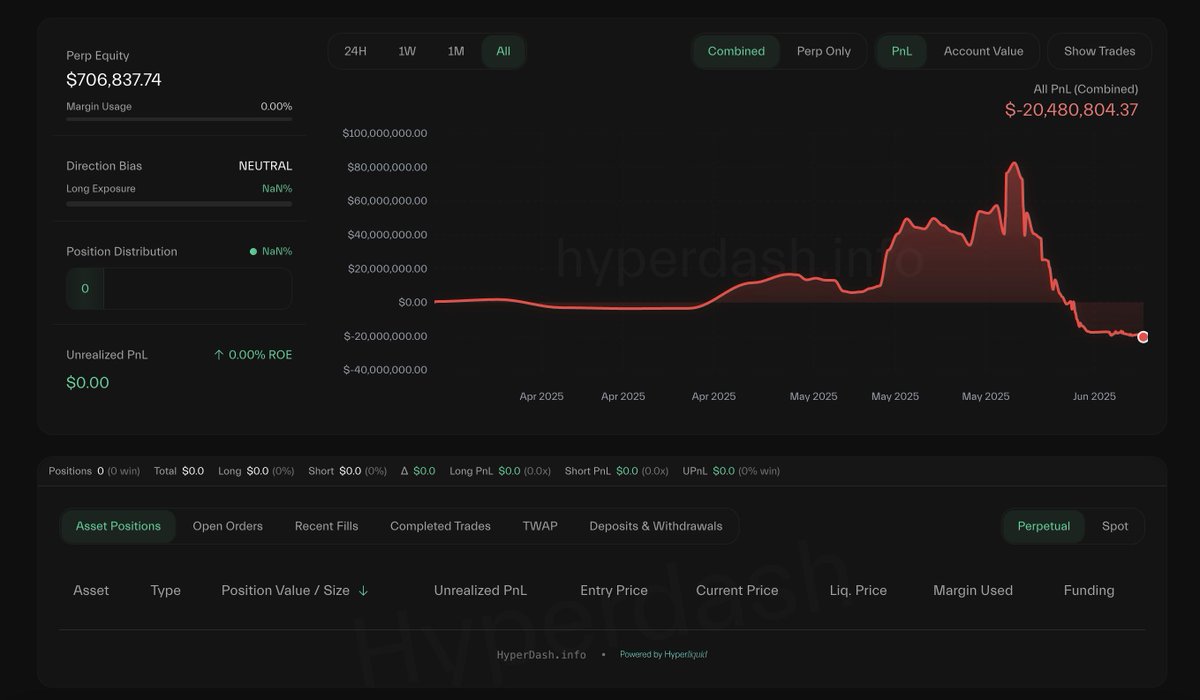
Task: Click the Margin Used column header
Action: pos(973,591)
